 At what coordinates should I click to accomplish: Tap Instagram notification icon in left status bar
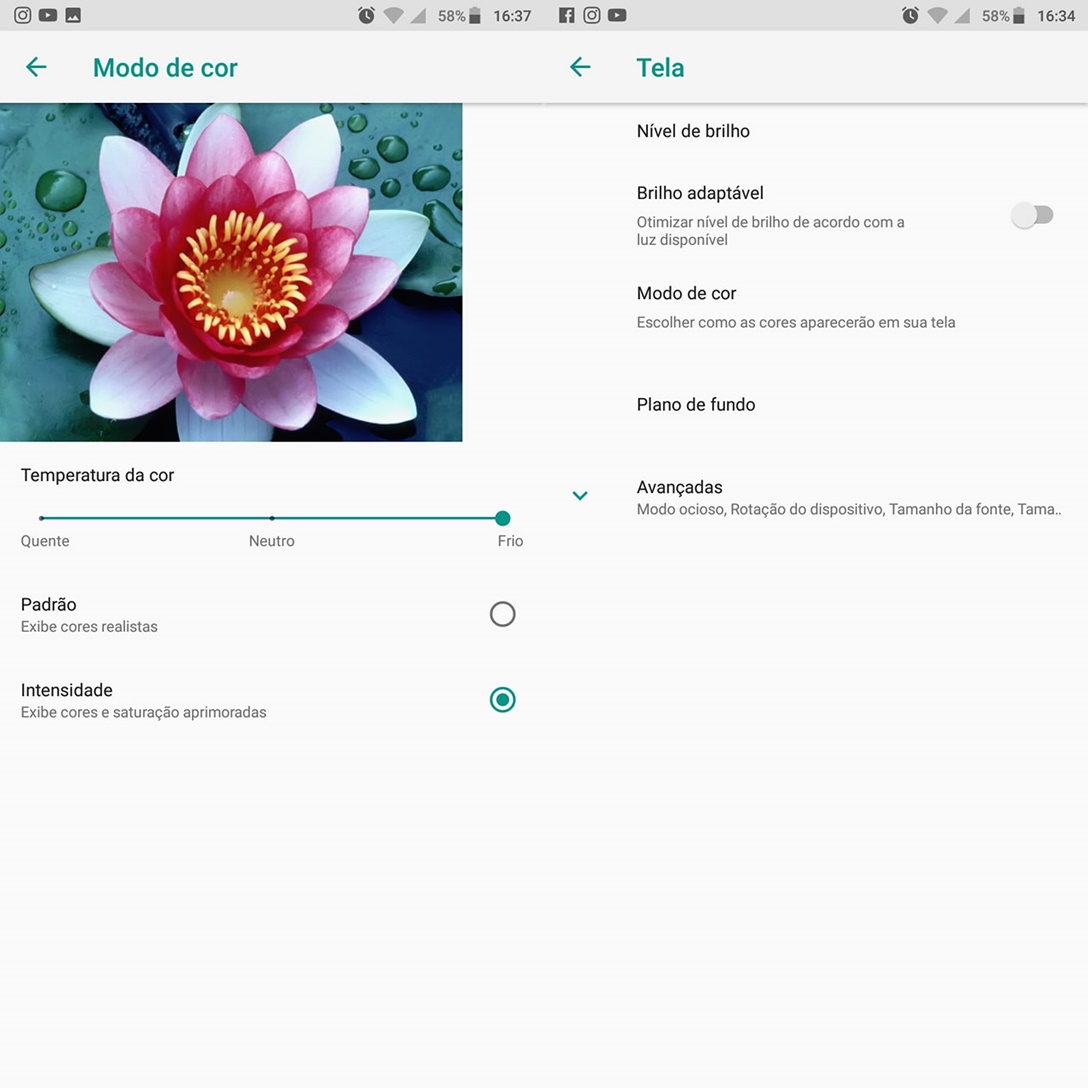[x=23, y=15]
